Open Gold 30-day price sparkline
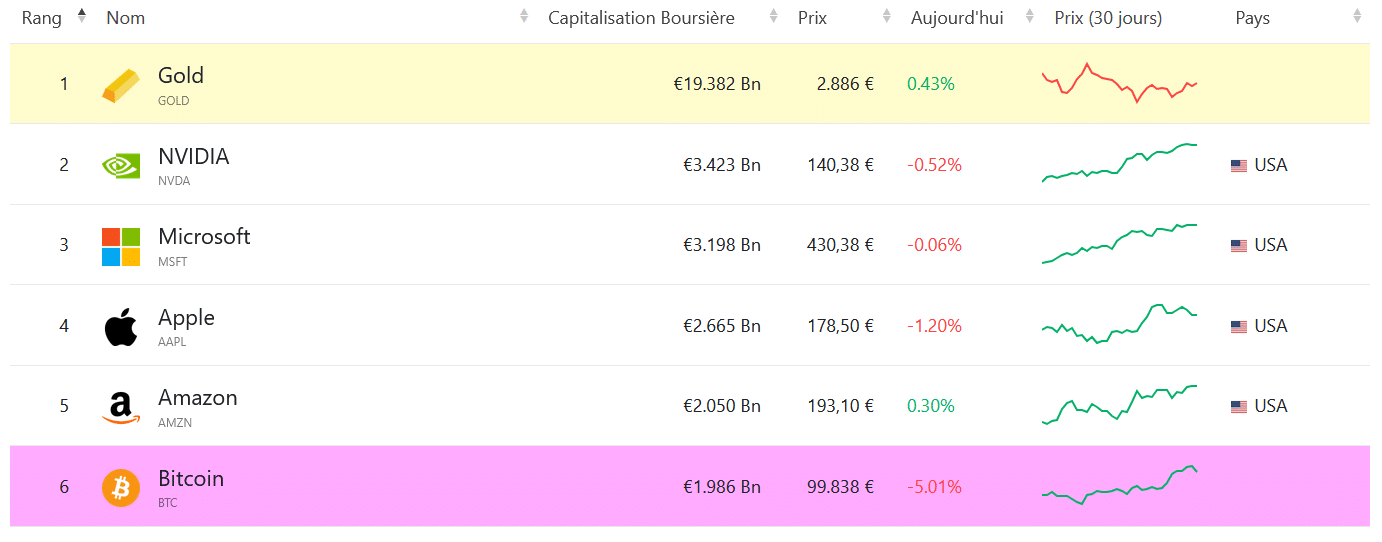Image resolution: width=1382 pixels, height=542 pixels. pyautogui.click(x=1120, y=83)
